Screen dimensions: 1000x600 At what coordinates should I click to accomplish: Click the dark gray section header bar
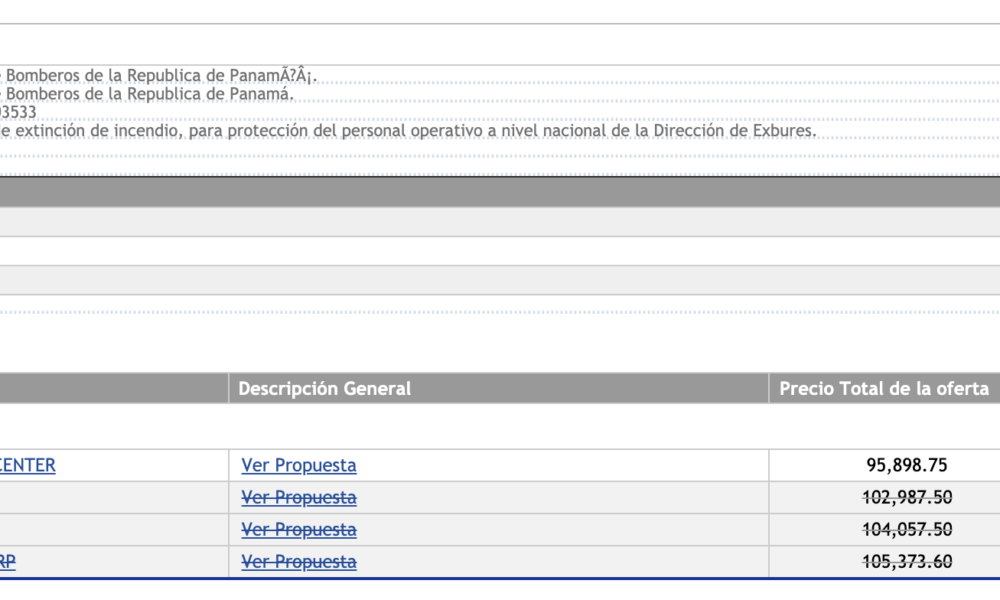pos(500,192)
